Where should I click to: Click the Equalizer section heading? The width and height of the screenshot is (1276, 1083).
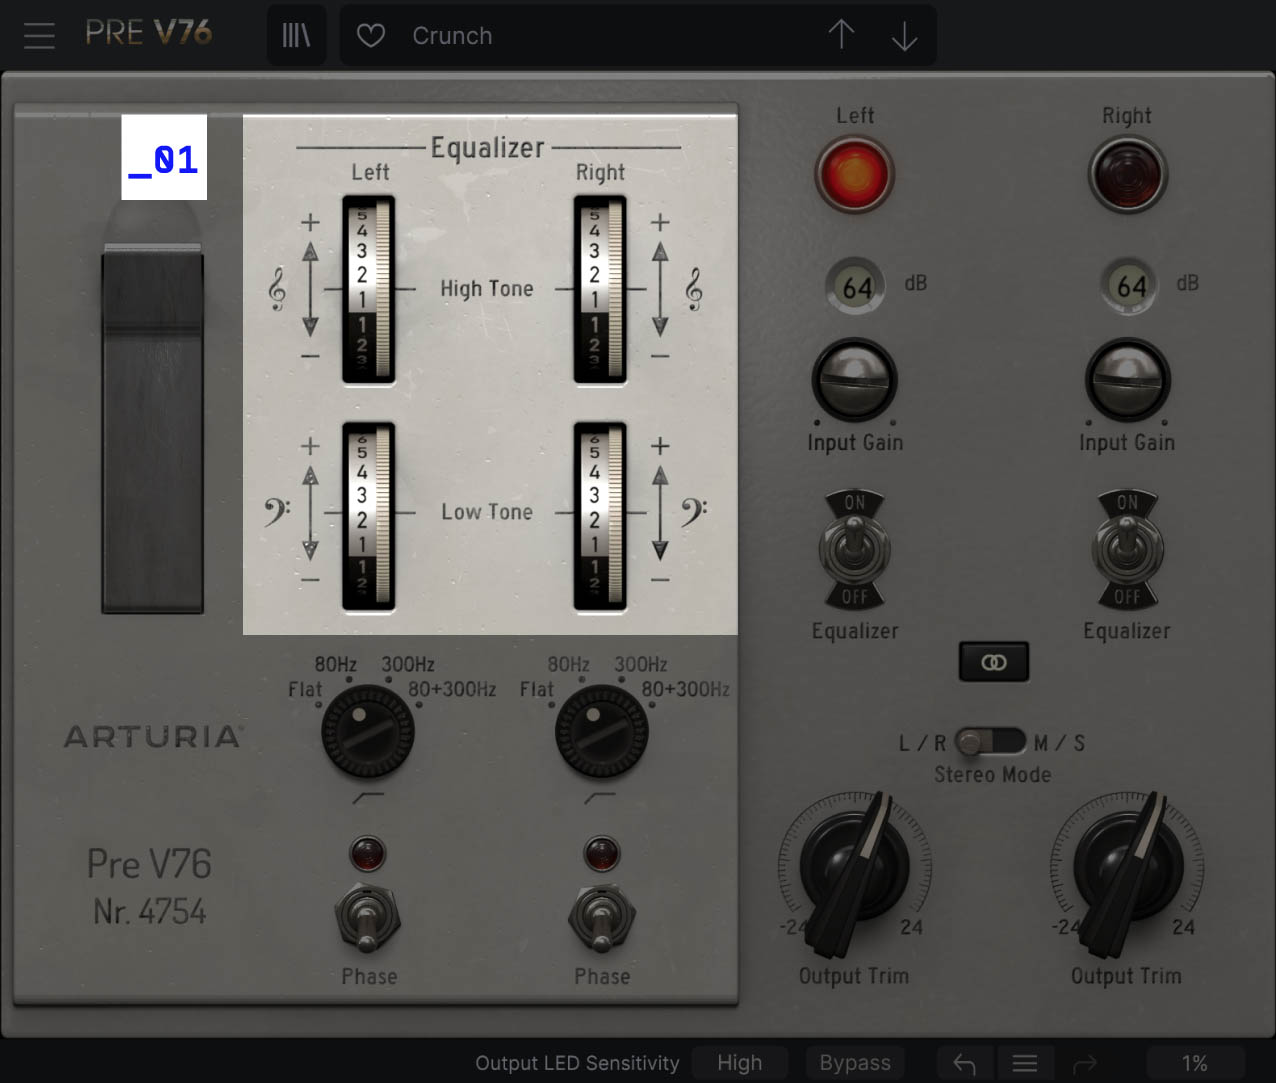[488, 148]
